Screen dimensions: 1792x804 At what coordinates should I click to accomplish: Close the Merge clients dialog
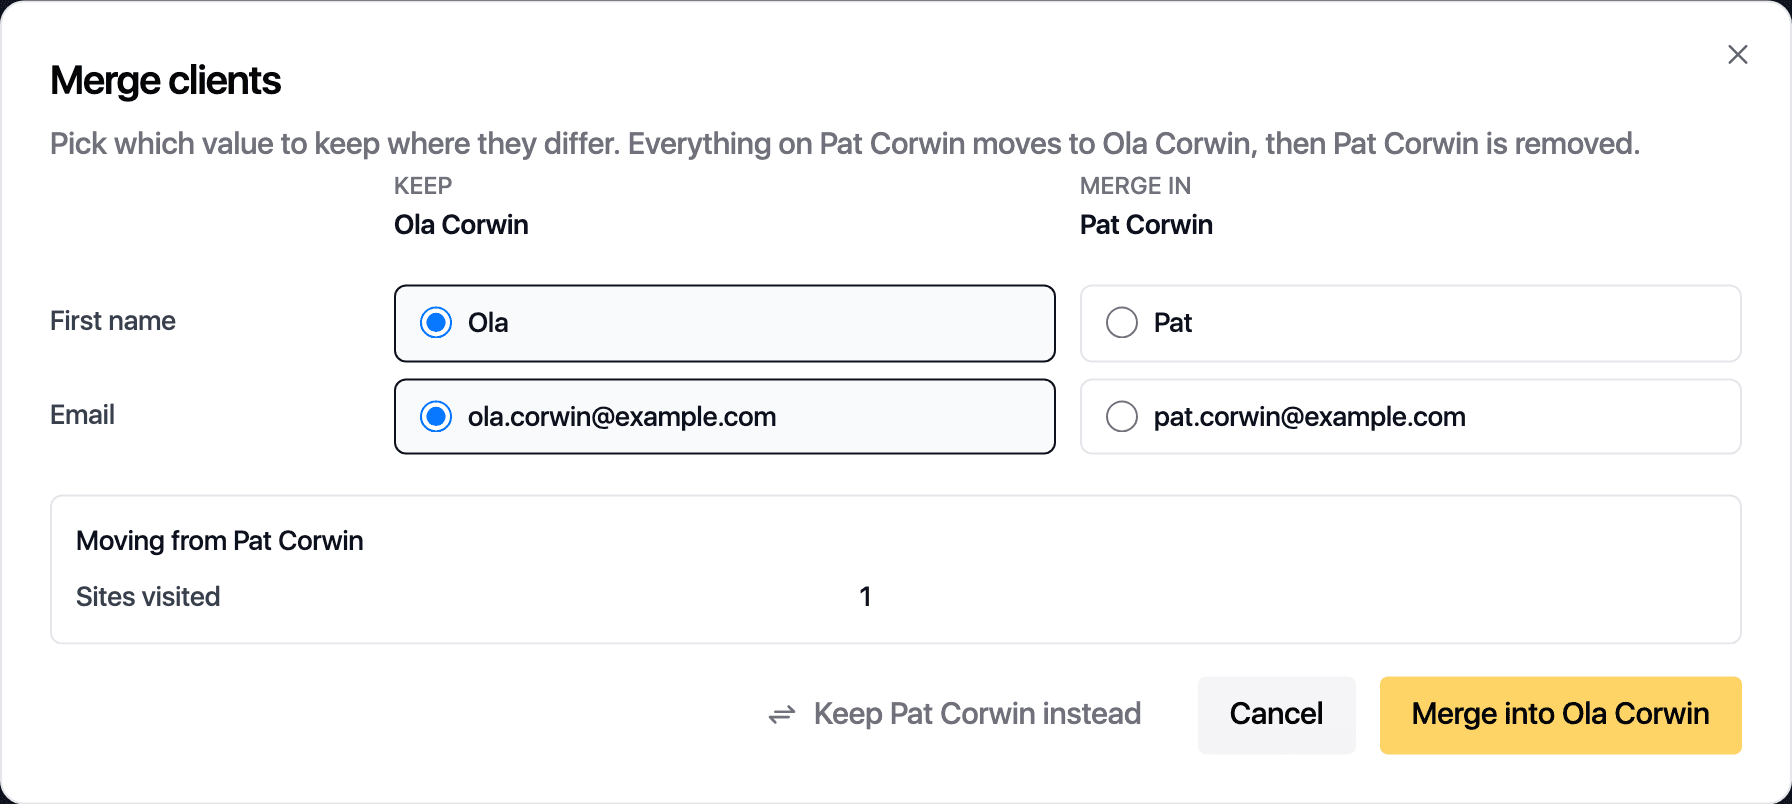pyautogui.click(x=1738, y=55)
